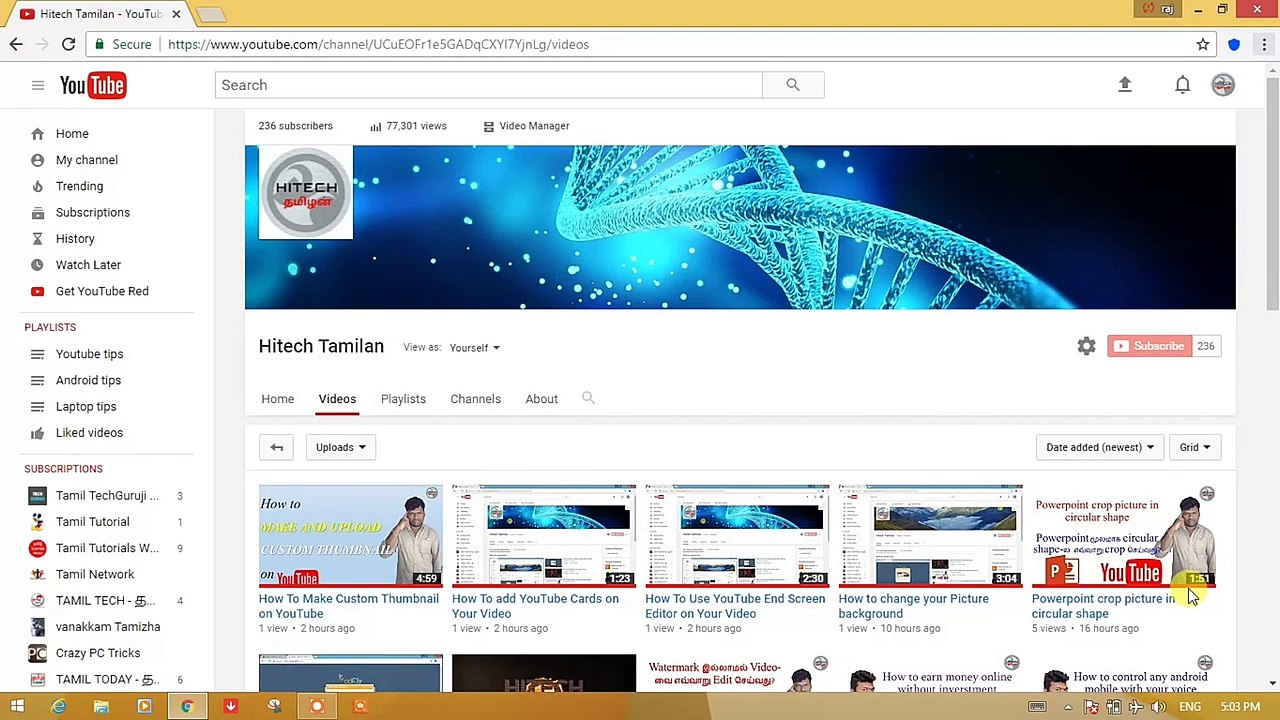The width and height of the screenshot is (1280, 720).
Task: Click the Home icon in the sidebar
Action: (x=37, y=134)
